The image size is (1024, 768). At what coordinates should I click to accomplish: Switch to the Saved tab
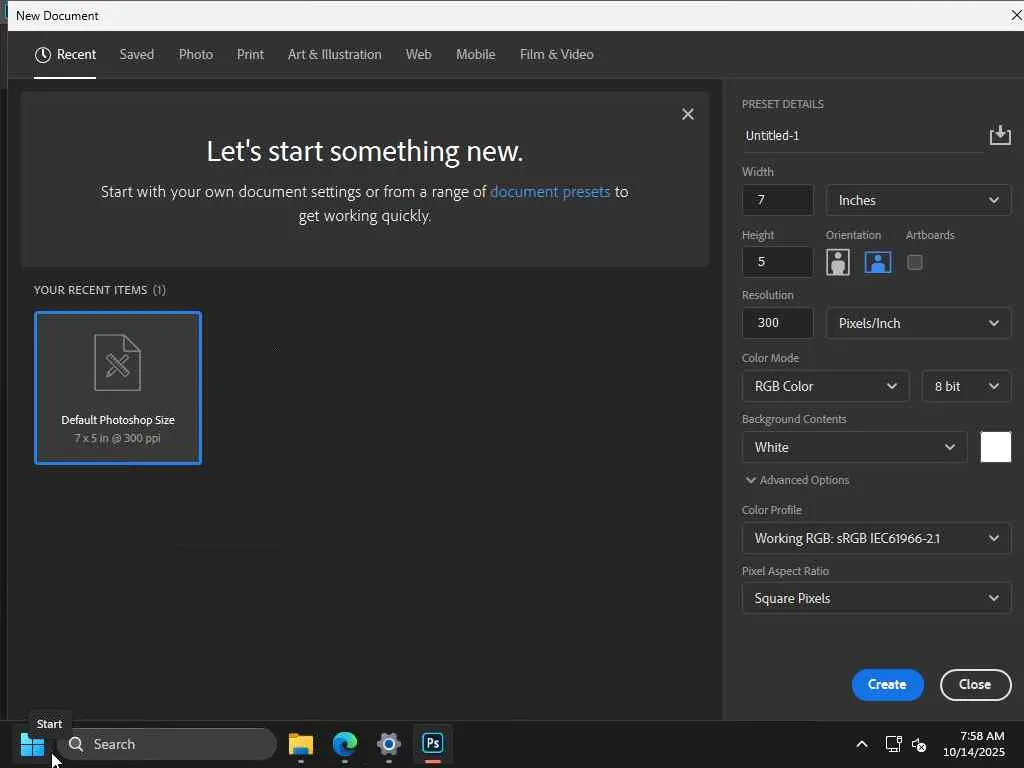(x=136, y=54)
